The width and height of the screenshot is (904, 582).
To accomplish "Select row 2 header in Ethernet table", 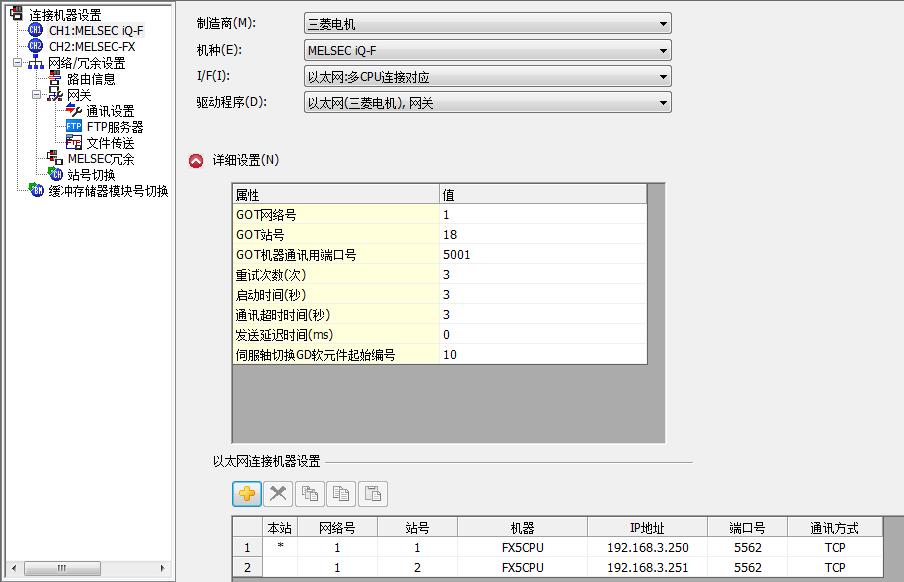I will pyautogui.click(x=246, y=567).
